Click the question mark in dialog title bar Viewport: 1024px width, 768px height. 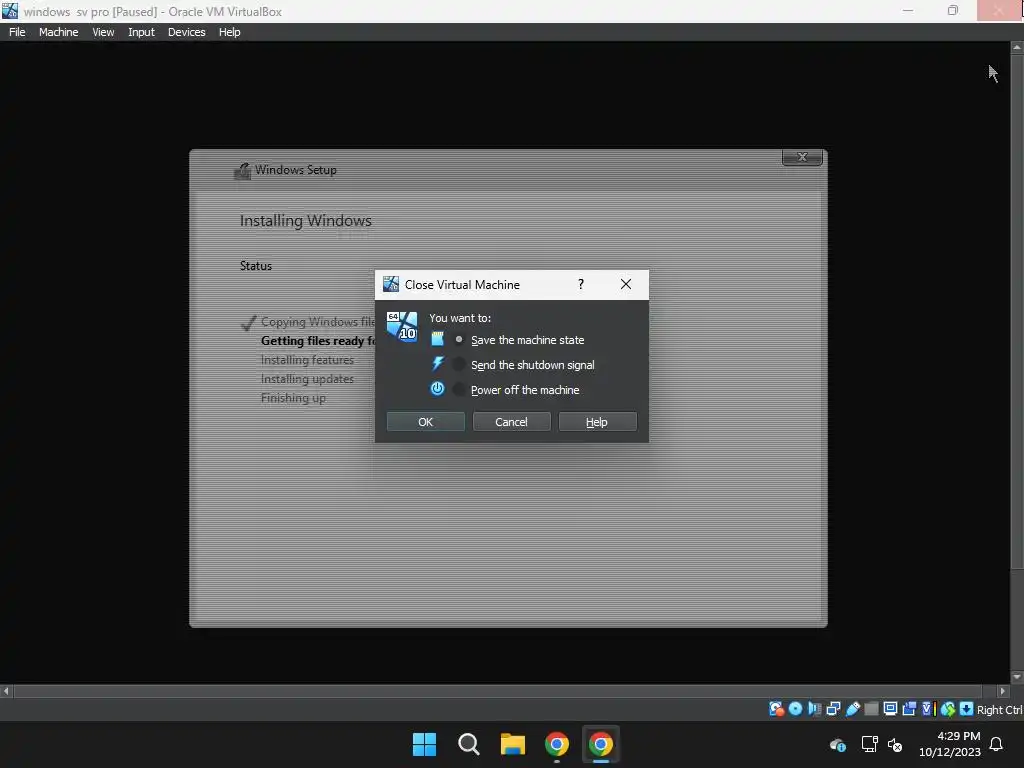(x=581, y=284)
